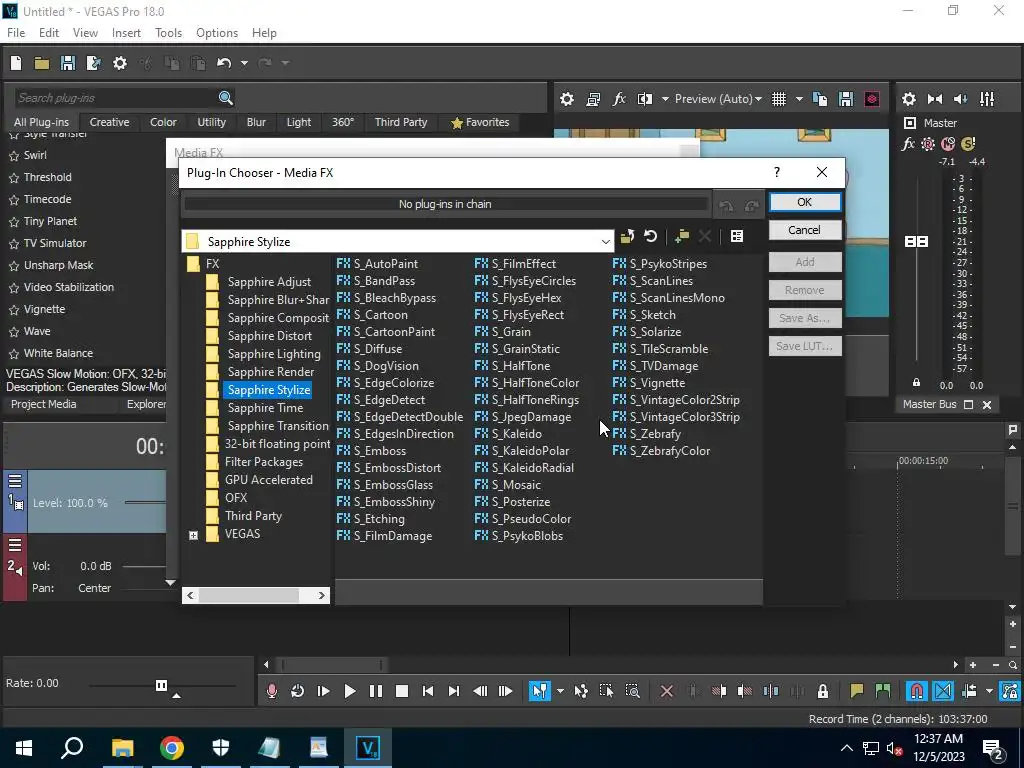Open preview properties gear icon

[x=567, y=99]
